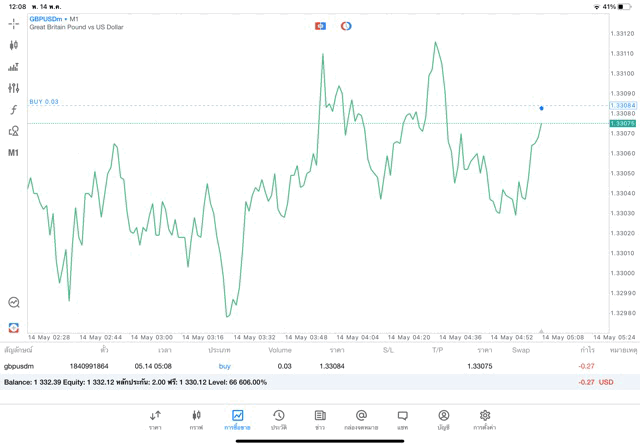Click the blue price marker at 1.33084
The height and width of the screenshot is (447, 640).
click(541, 108)
